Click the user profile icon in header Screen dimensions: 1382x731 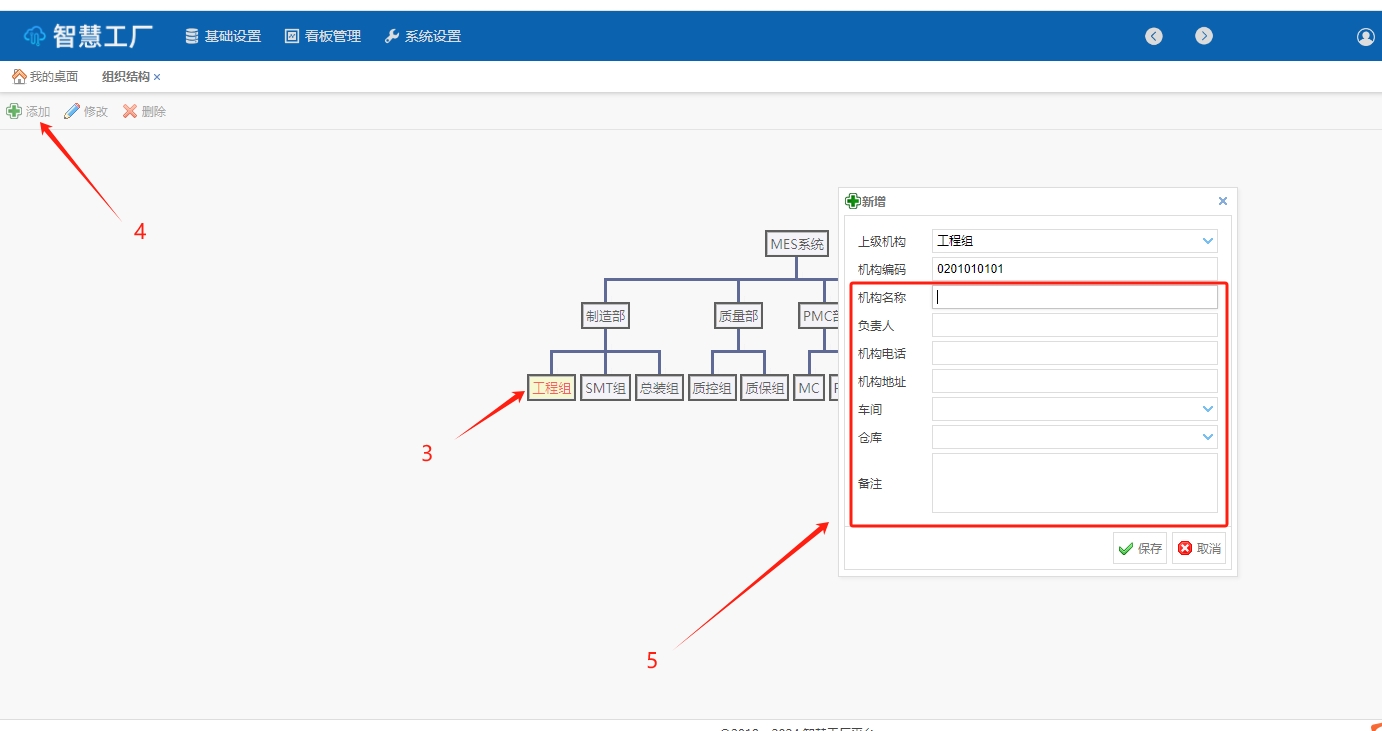point(1365,37)
